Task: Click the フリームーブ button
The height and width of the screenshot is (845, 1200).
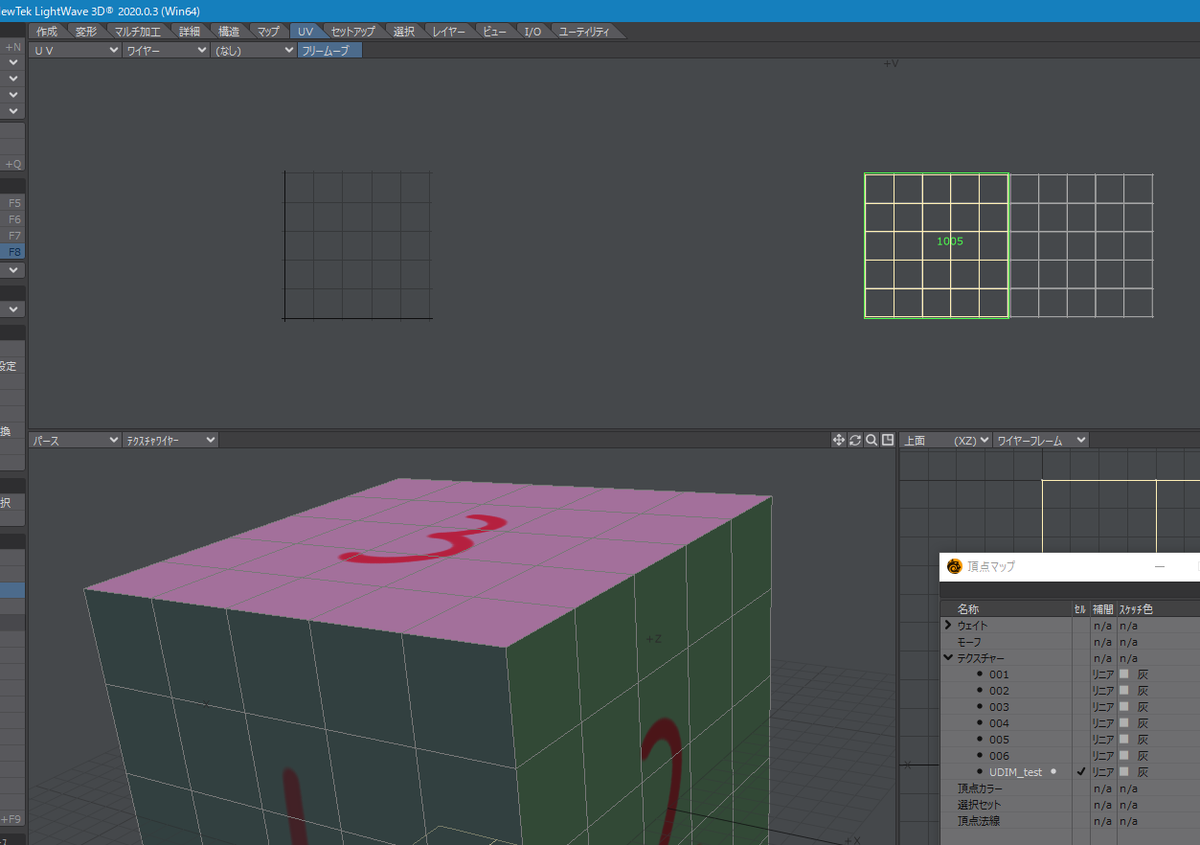Action: coord(330,50)
